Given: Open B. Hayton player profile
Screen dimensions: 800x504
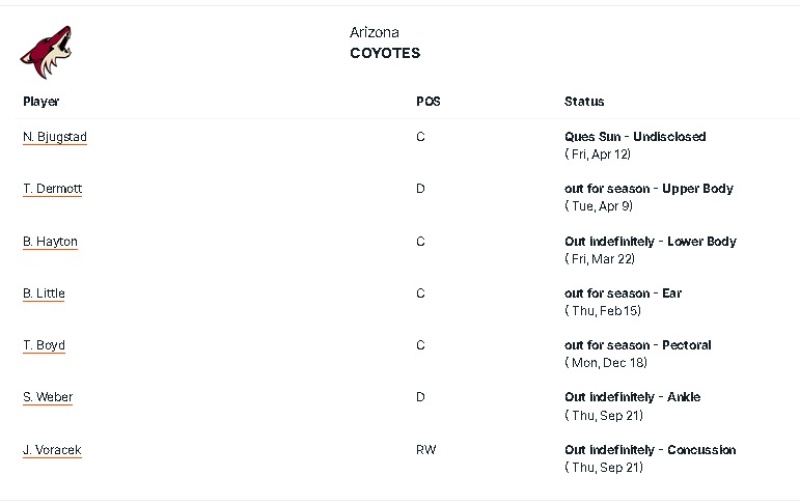Looking at the screenshot, I should click(x=50, y=242).
